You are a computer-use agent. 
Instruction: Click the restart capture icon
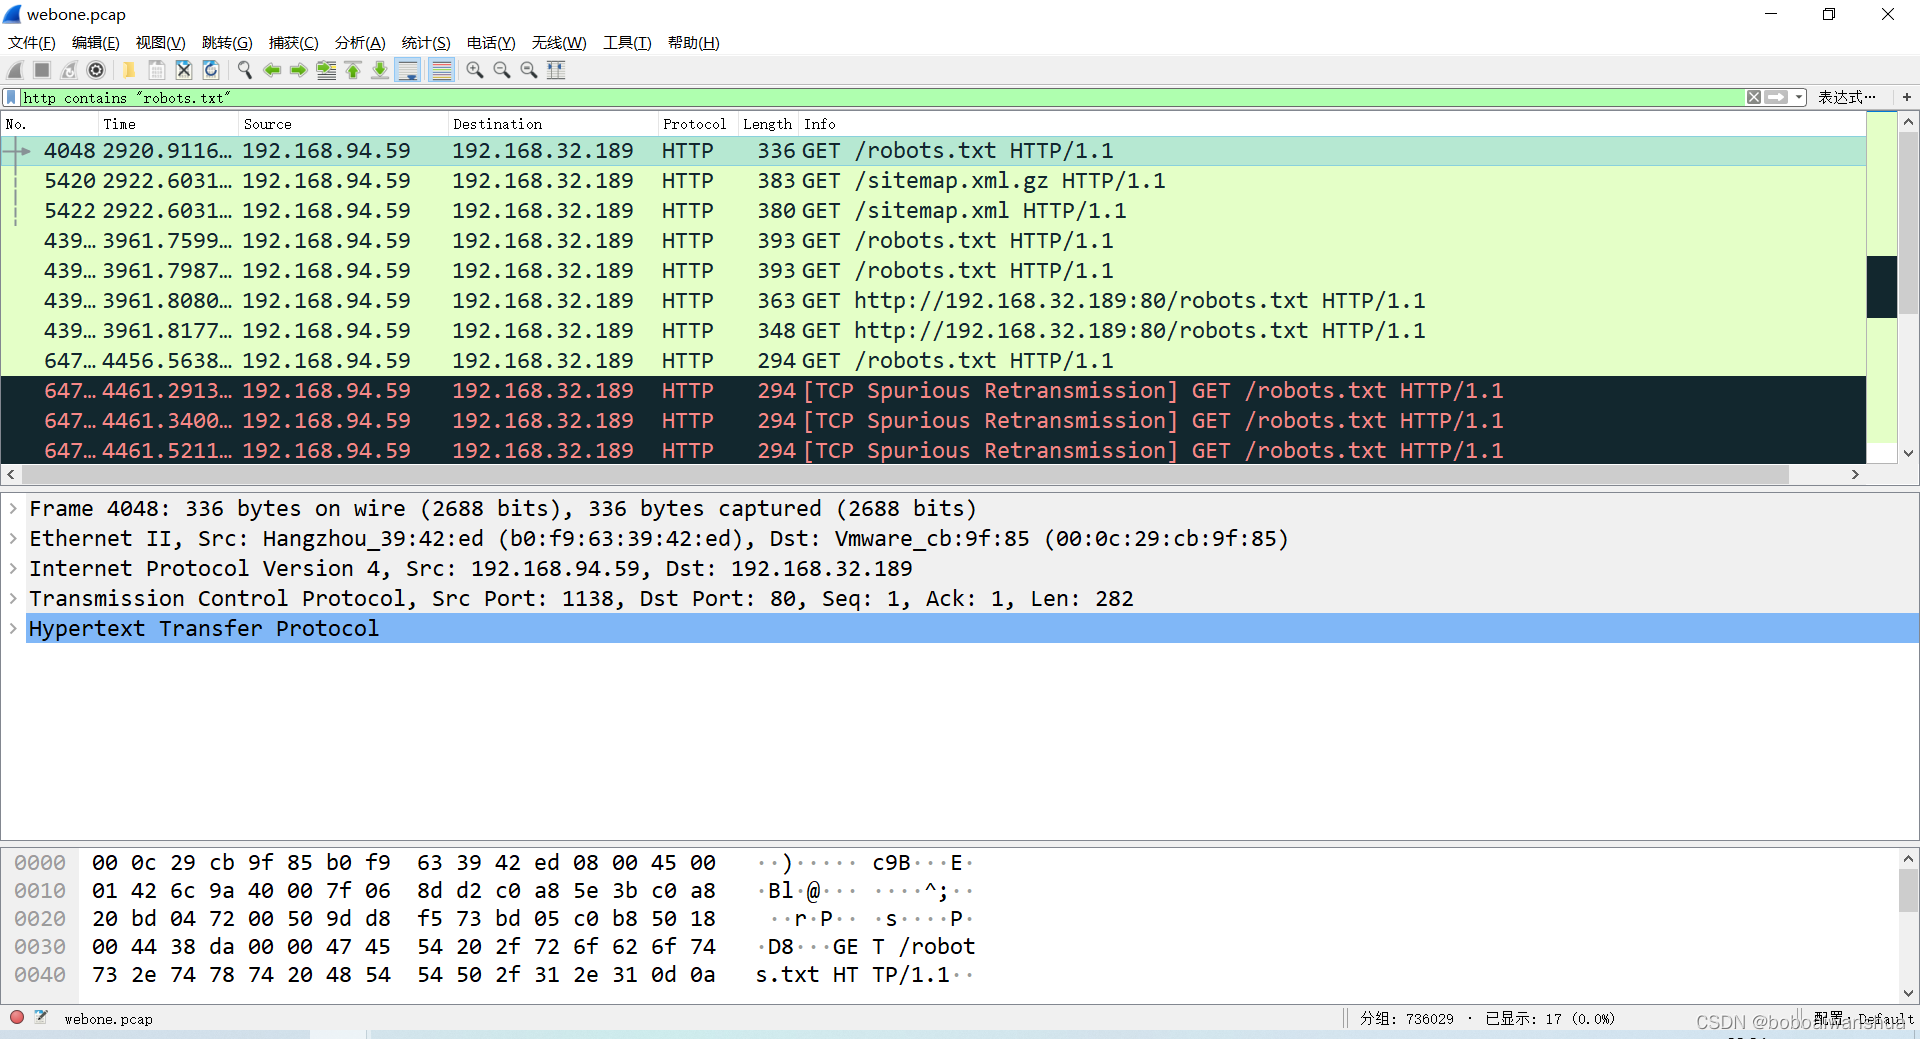(x=69, y=70)
